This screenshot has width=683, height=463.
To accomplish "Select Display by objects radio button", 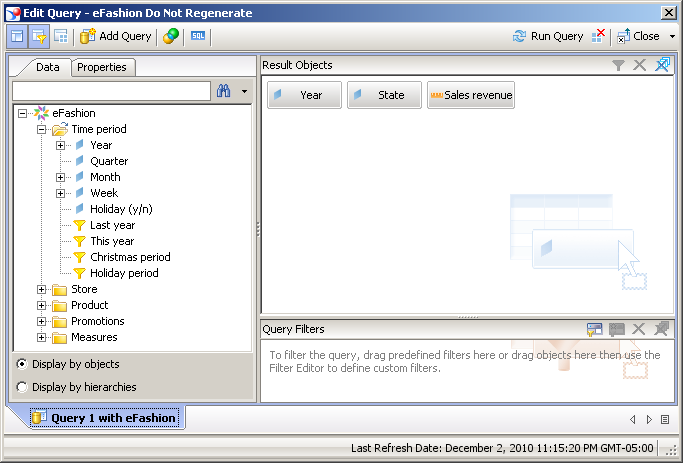I will pos(22,364).
